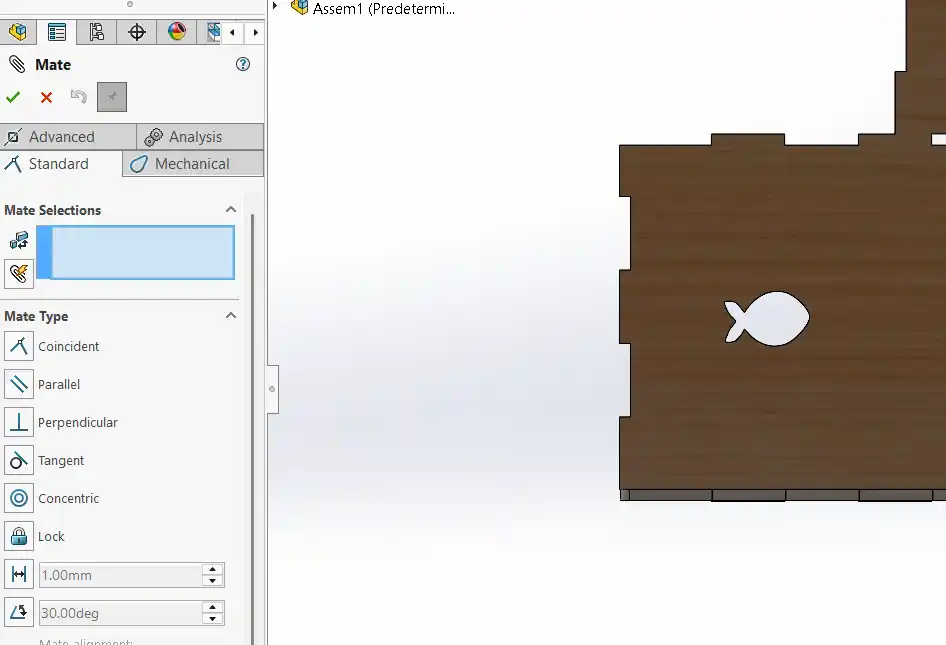The image size is (946, 645).
Task: Open the DisplayManager tab
Action: [x=177, y=32]
